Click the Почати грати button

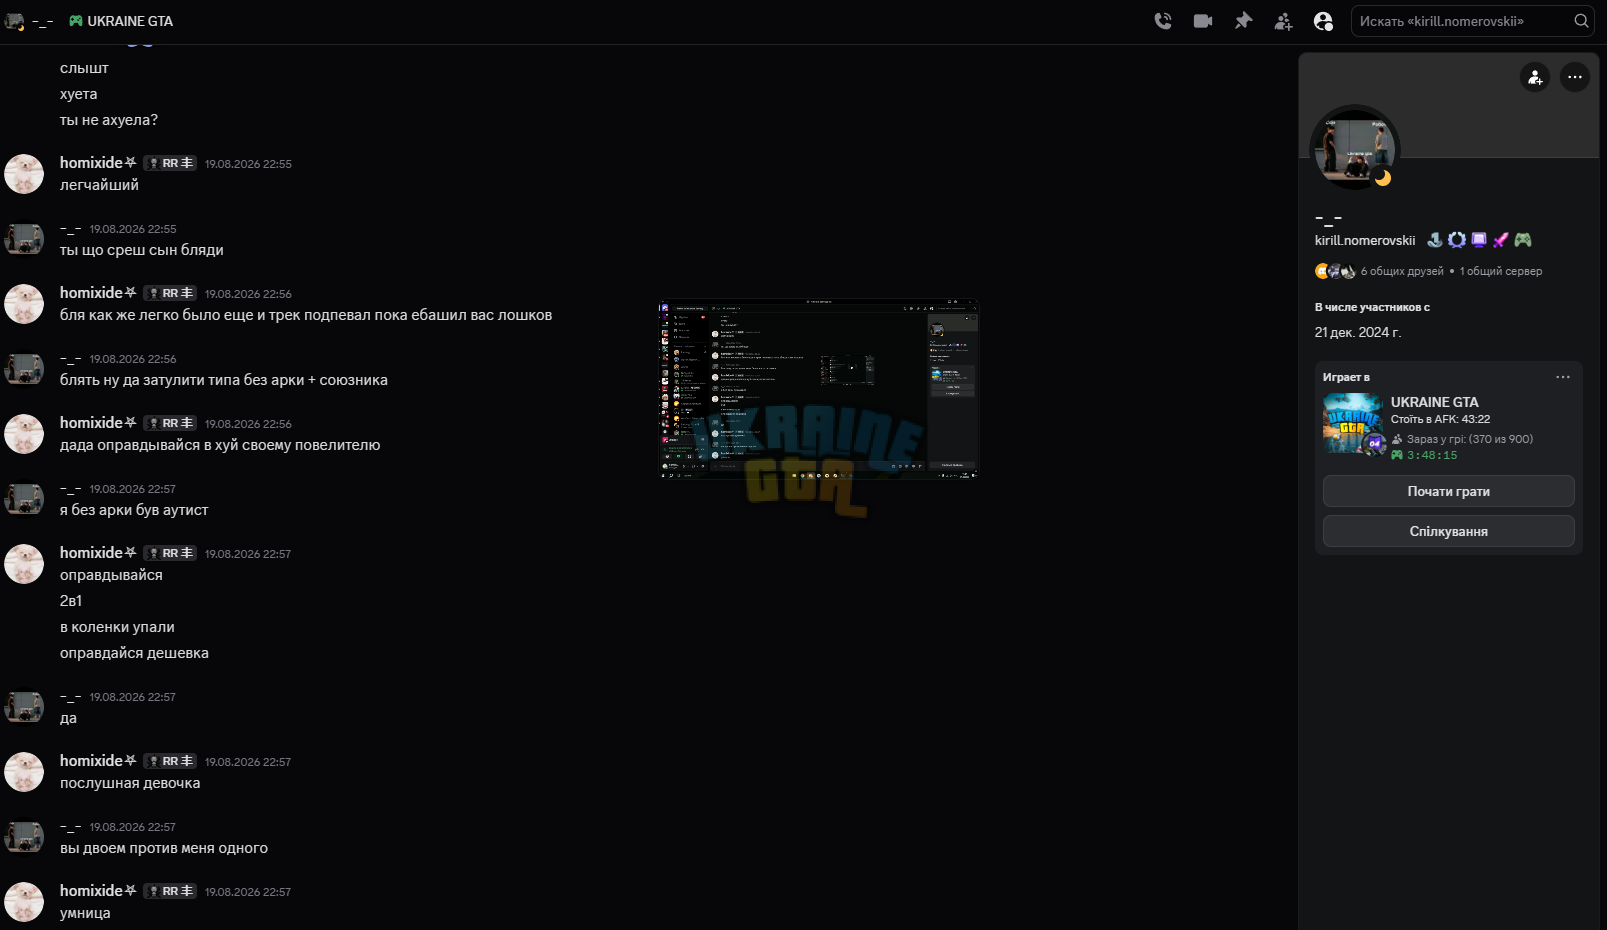1448,491
